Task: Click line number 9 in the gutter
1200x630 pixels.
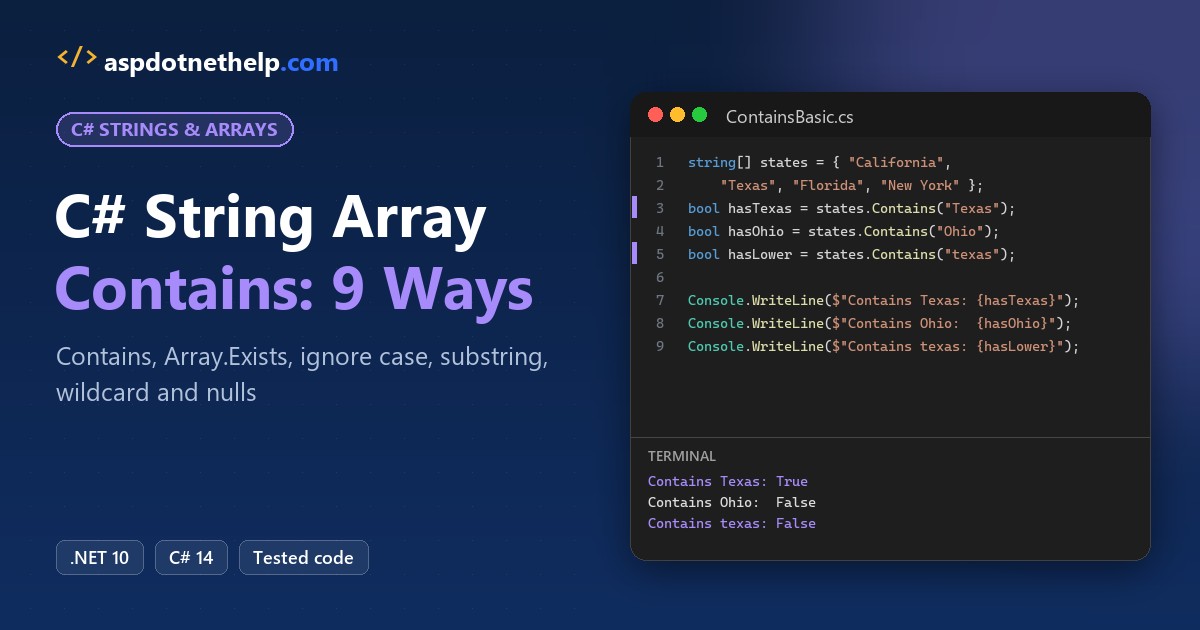Action: 659,346
